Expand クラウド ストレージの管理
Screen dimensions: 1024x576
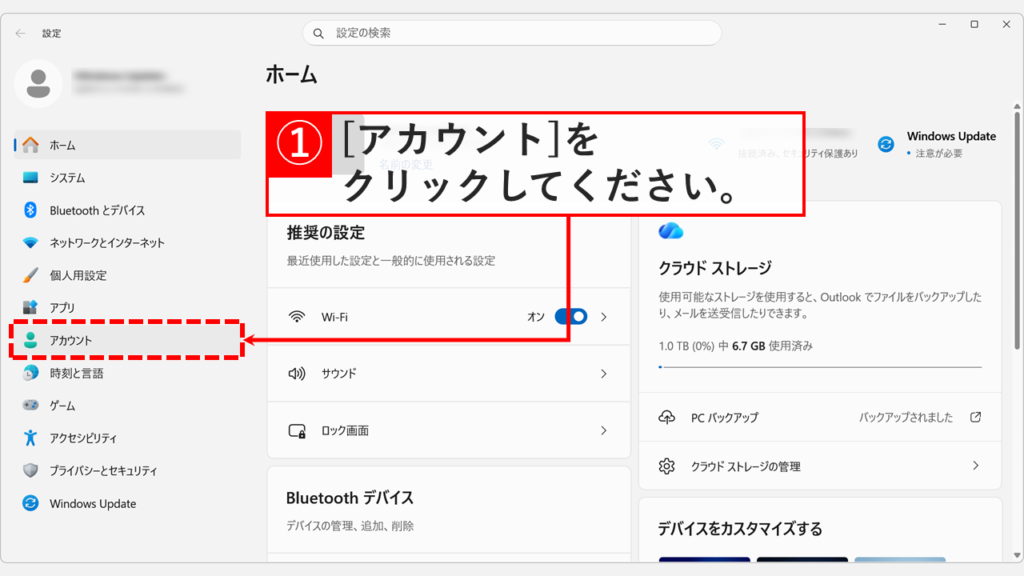(820, 465)
